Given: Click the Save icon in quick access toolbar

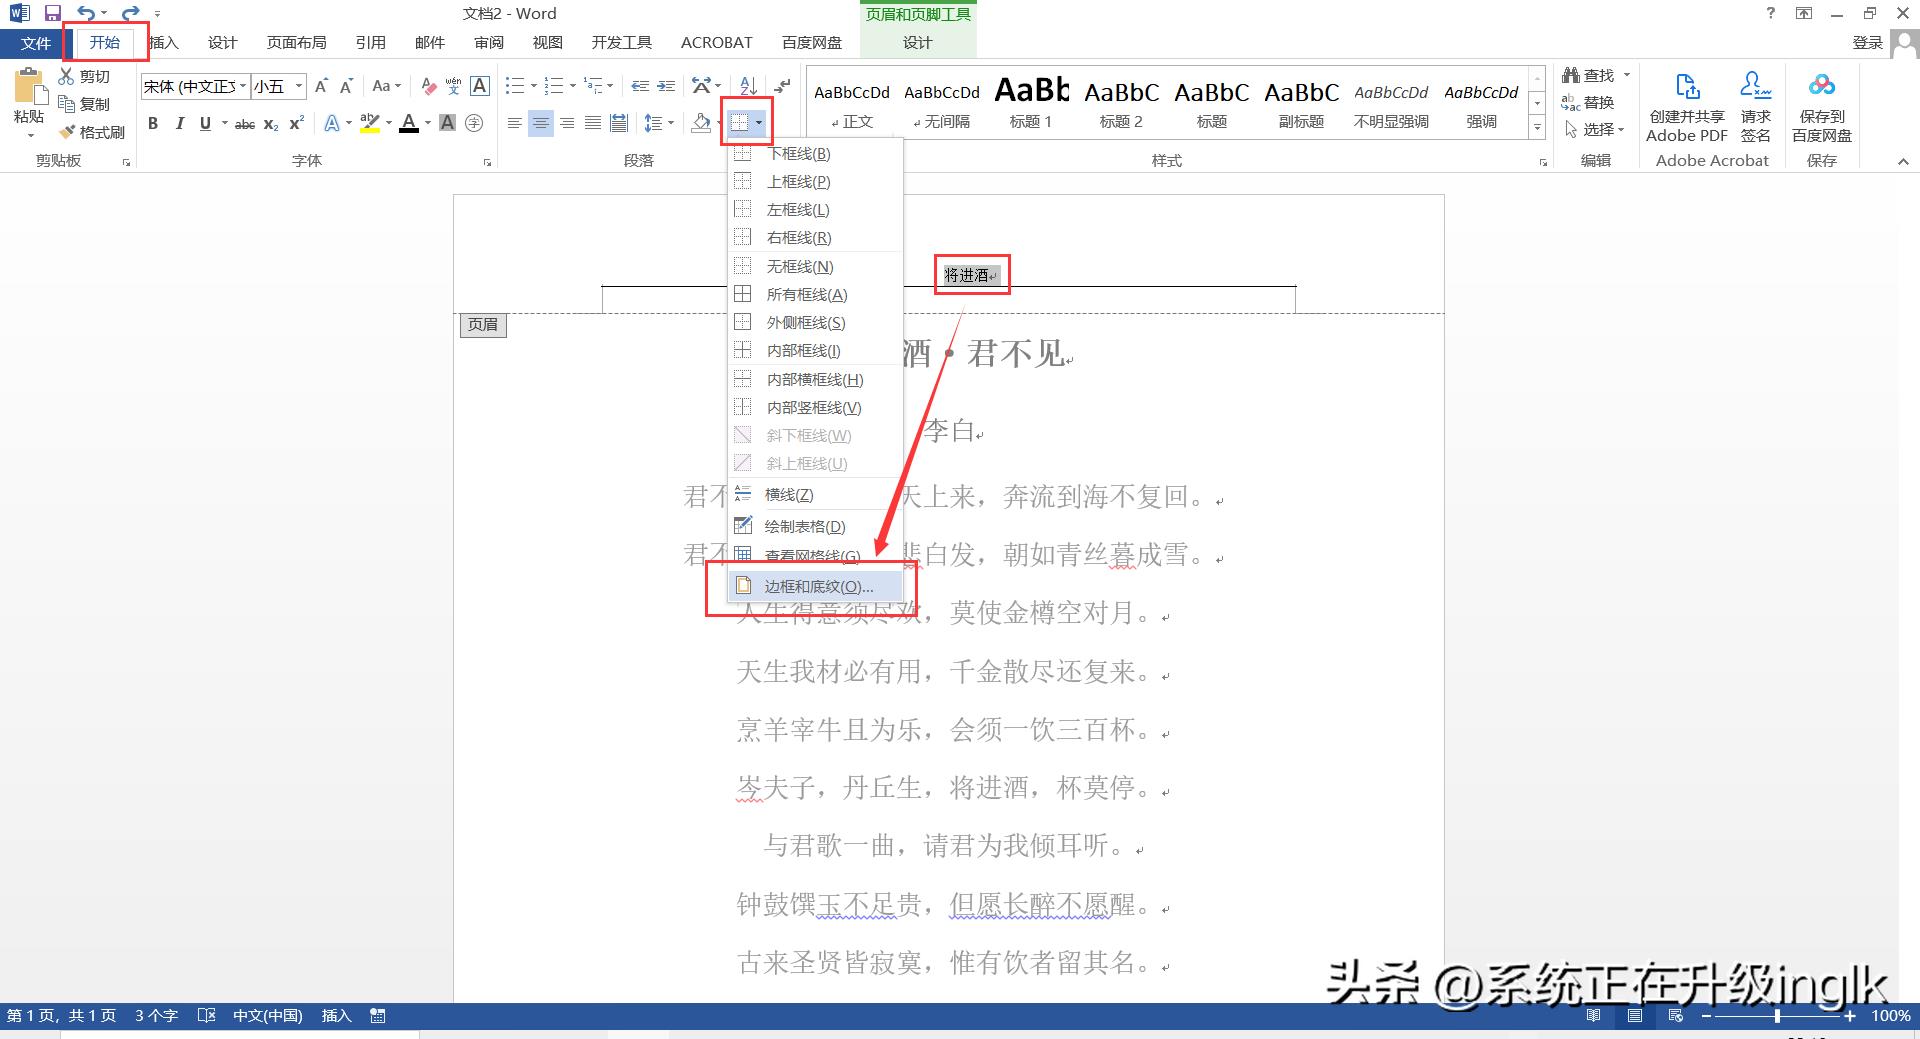Looking at the screenshot, I should tap(53, 13).
